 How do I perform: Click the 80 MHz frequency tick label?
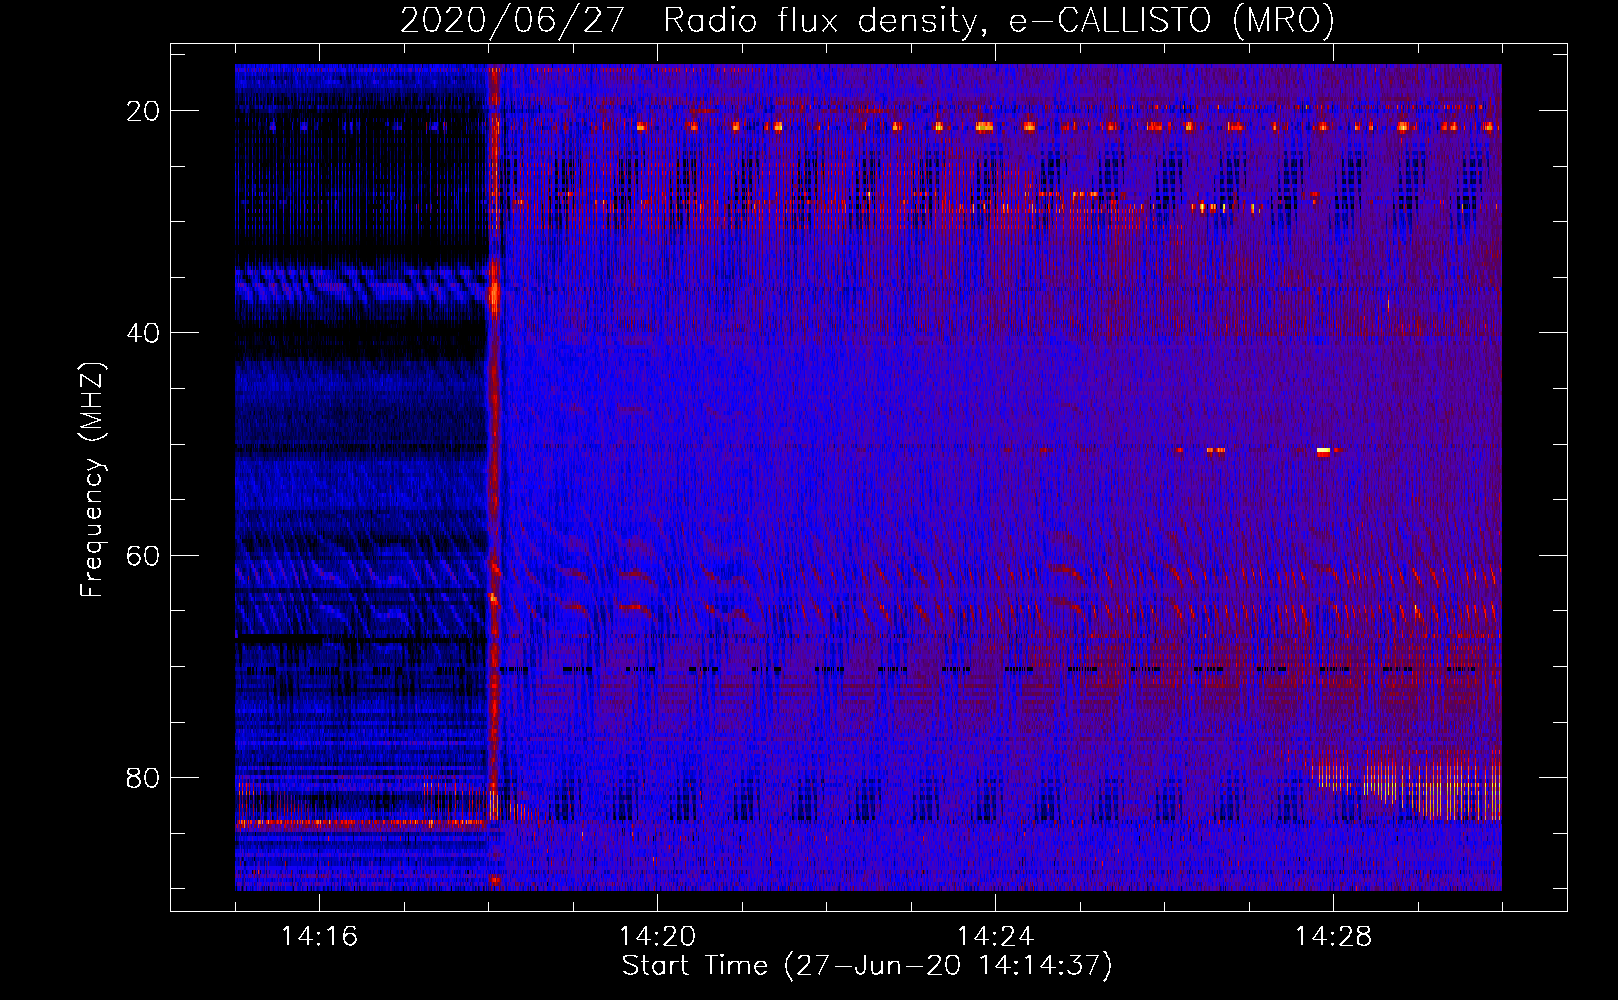click(x=143, y=777)
